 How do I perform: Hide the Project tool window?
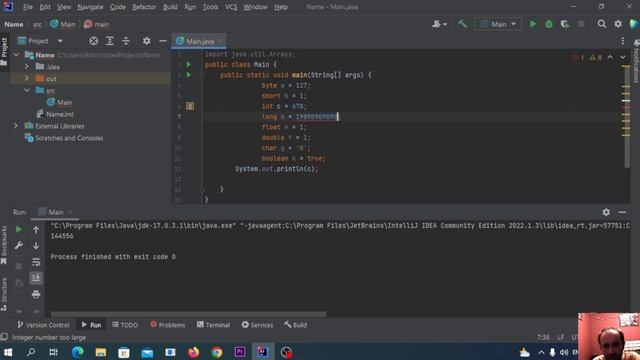162,41
